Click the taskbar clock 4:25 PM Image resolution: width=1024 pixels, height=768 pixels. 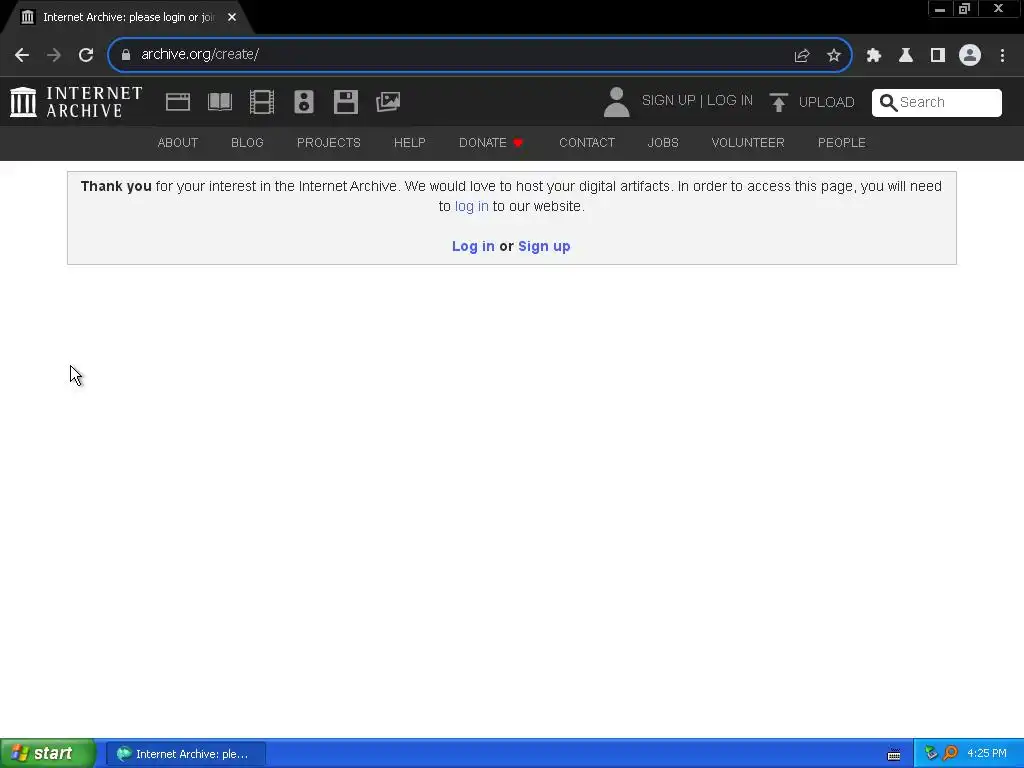987,754
